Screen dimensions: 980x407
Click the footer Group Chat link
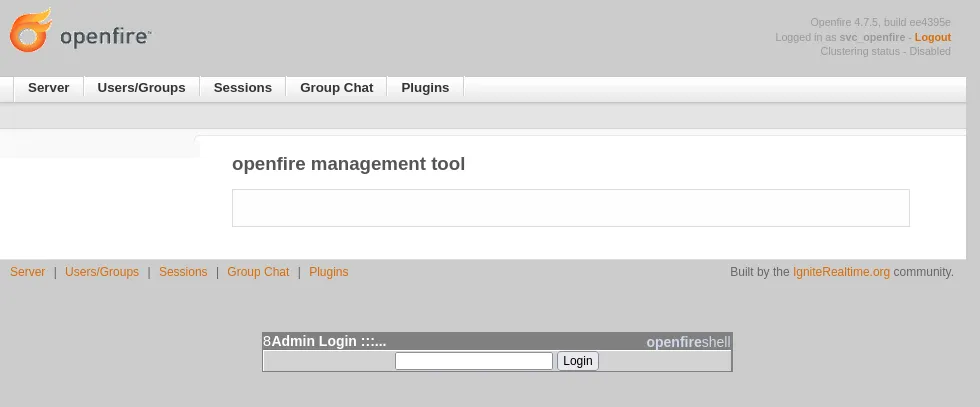(258, 272)
